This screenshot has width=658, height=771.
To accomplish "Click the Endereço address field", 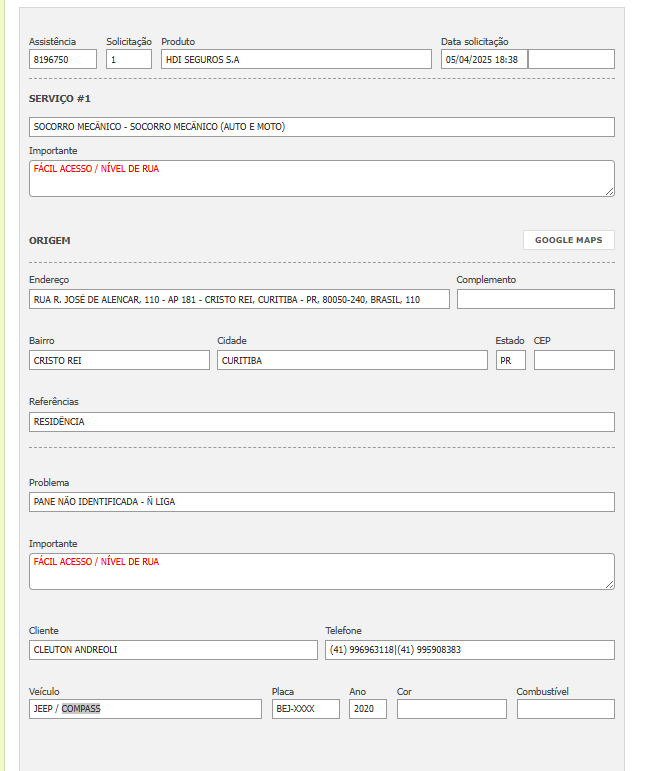I will 240,299.
